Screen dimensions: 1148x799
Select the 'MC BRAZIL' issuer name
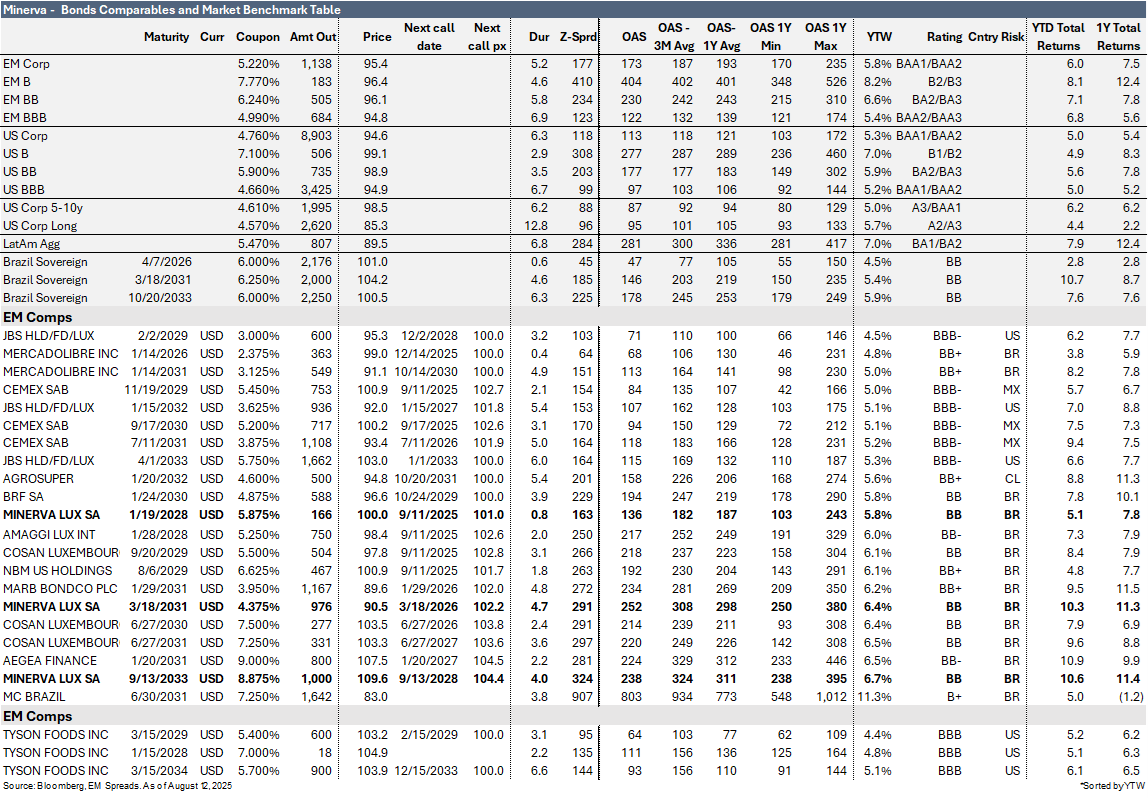click(x=34, y=697)
